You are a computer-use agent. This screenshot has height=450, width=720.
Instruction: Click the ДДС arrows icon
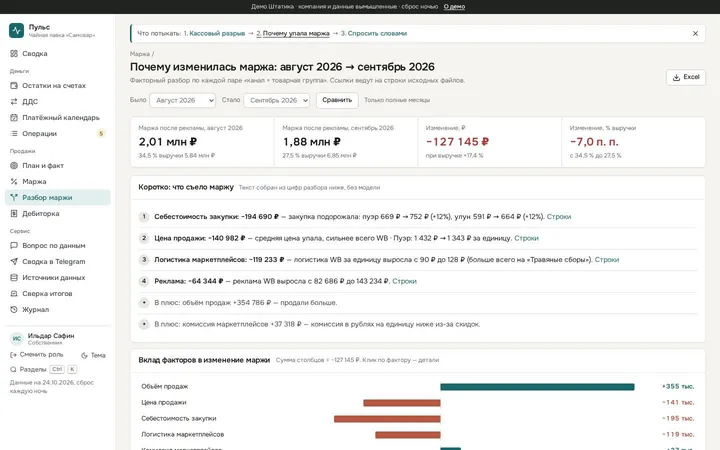14,101
